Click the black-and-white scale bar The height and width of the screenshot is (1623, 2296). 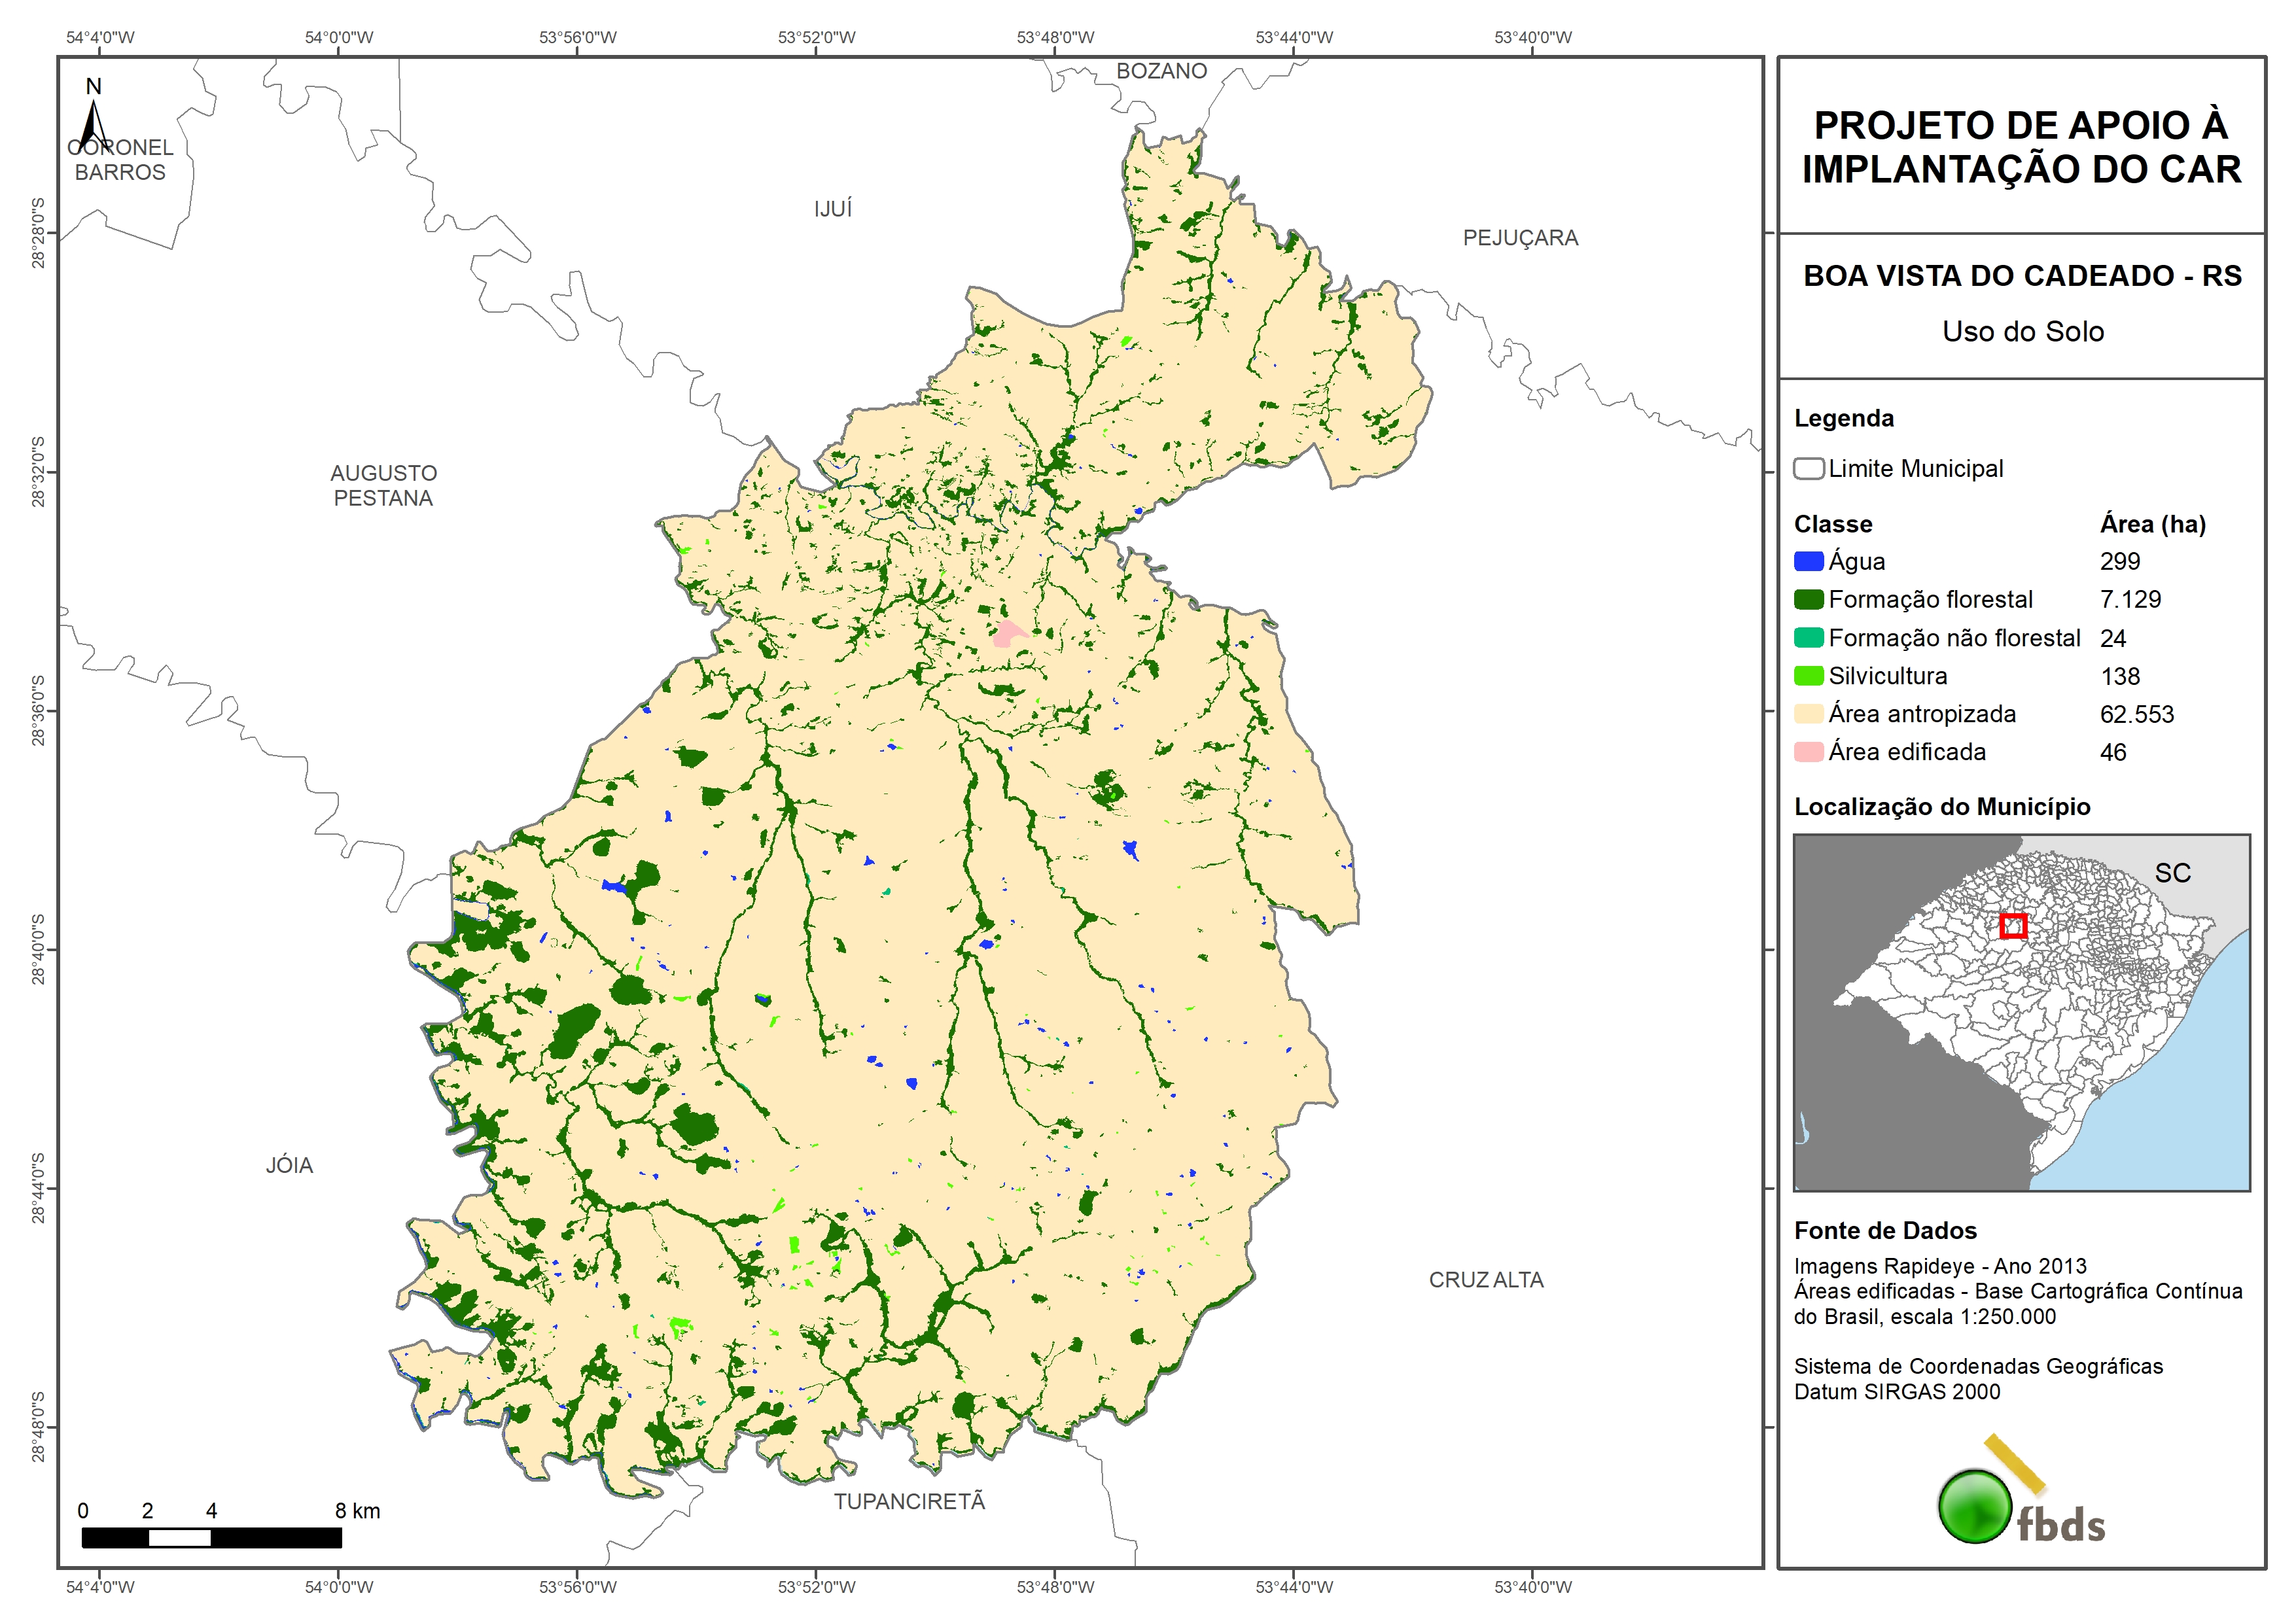(211, 1537)
